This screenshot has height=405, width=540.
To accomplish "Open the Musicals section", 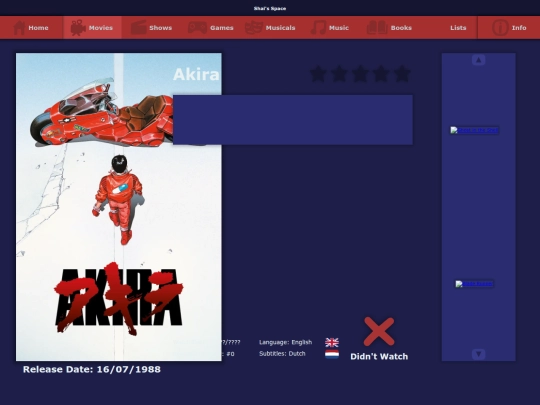I will click(x=270, y=28).
